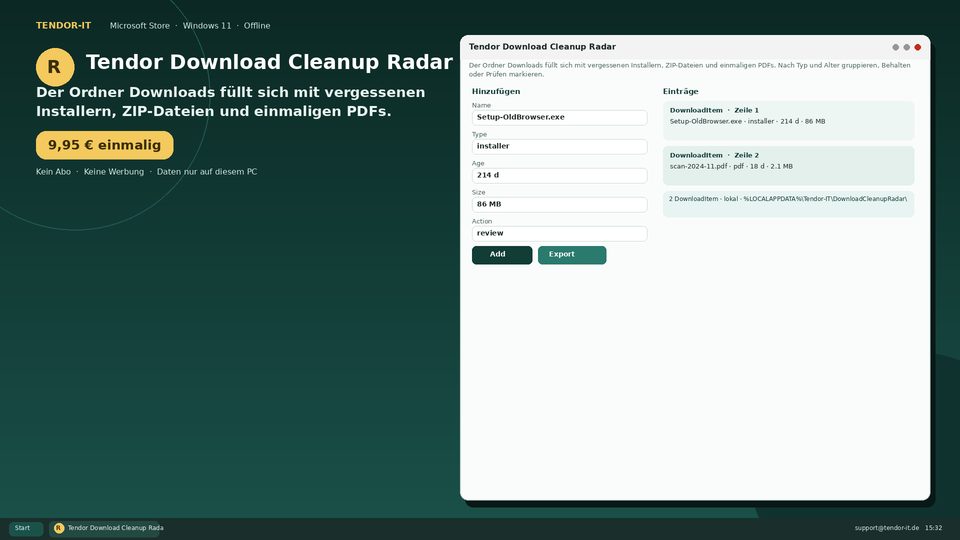The image size is (960, 540).
Task: Click the Keine Werbung text
Action: pos(114,172)
